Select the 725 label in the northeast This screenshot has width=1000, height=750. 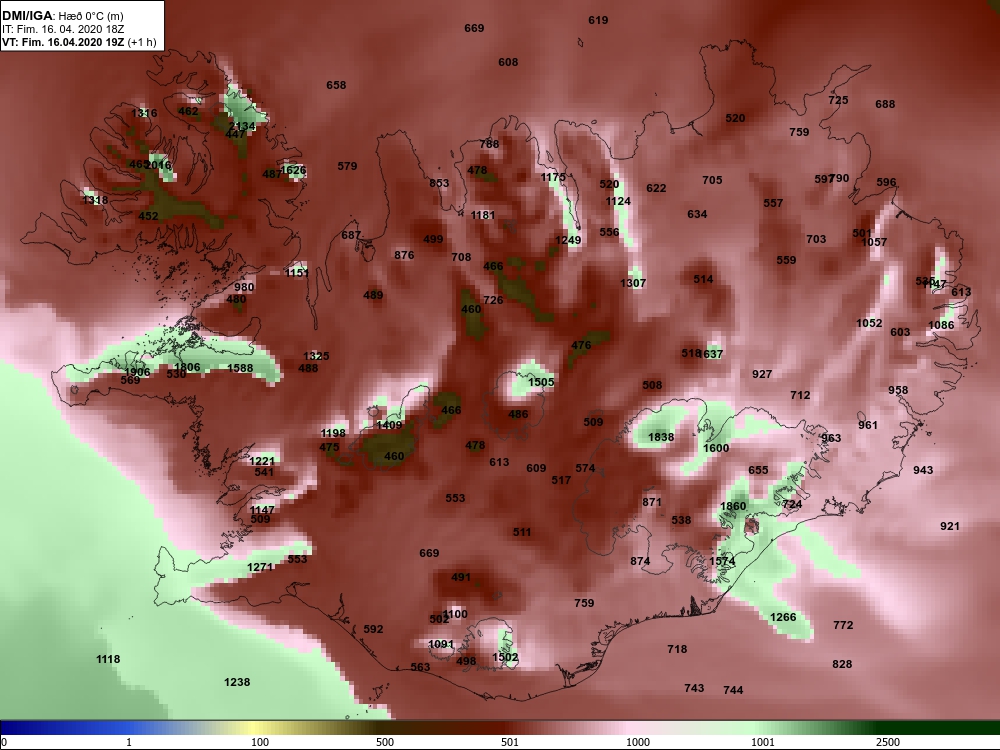839,100
